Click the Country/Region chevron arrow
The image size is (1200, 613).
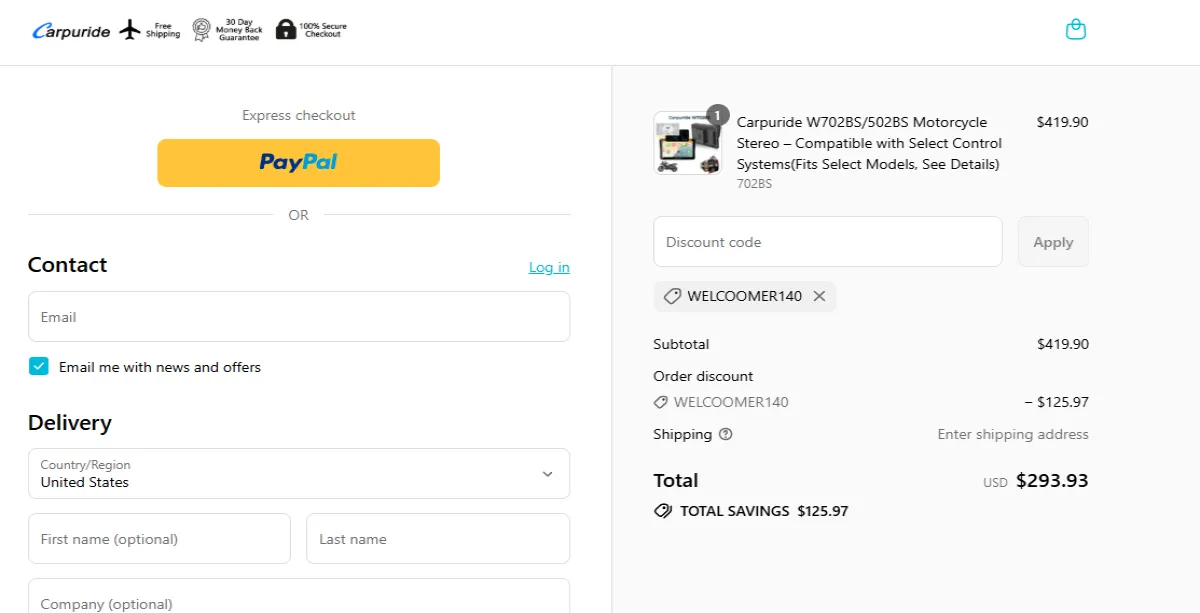click(547, 473)
